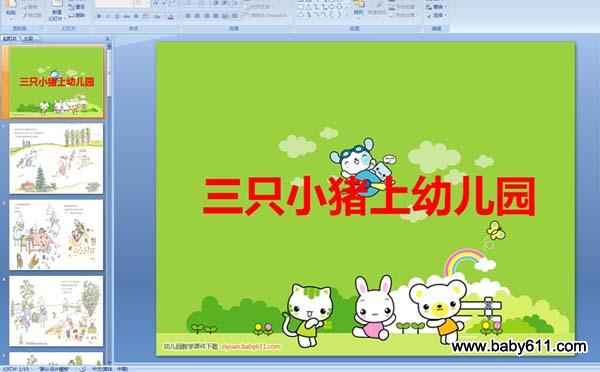Click the red title 三只小猪上幼儿园
600x372 pixels.
point(369,196)
